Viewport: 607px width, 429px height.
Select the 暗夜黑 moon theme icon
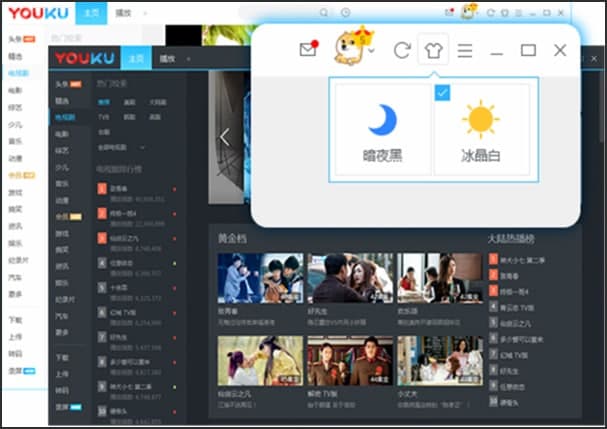click(382, 121)
